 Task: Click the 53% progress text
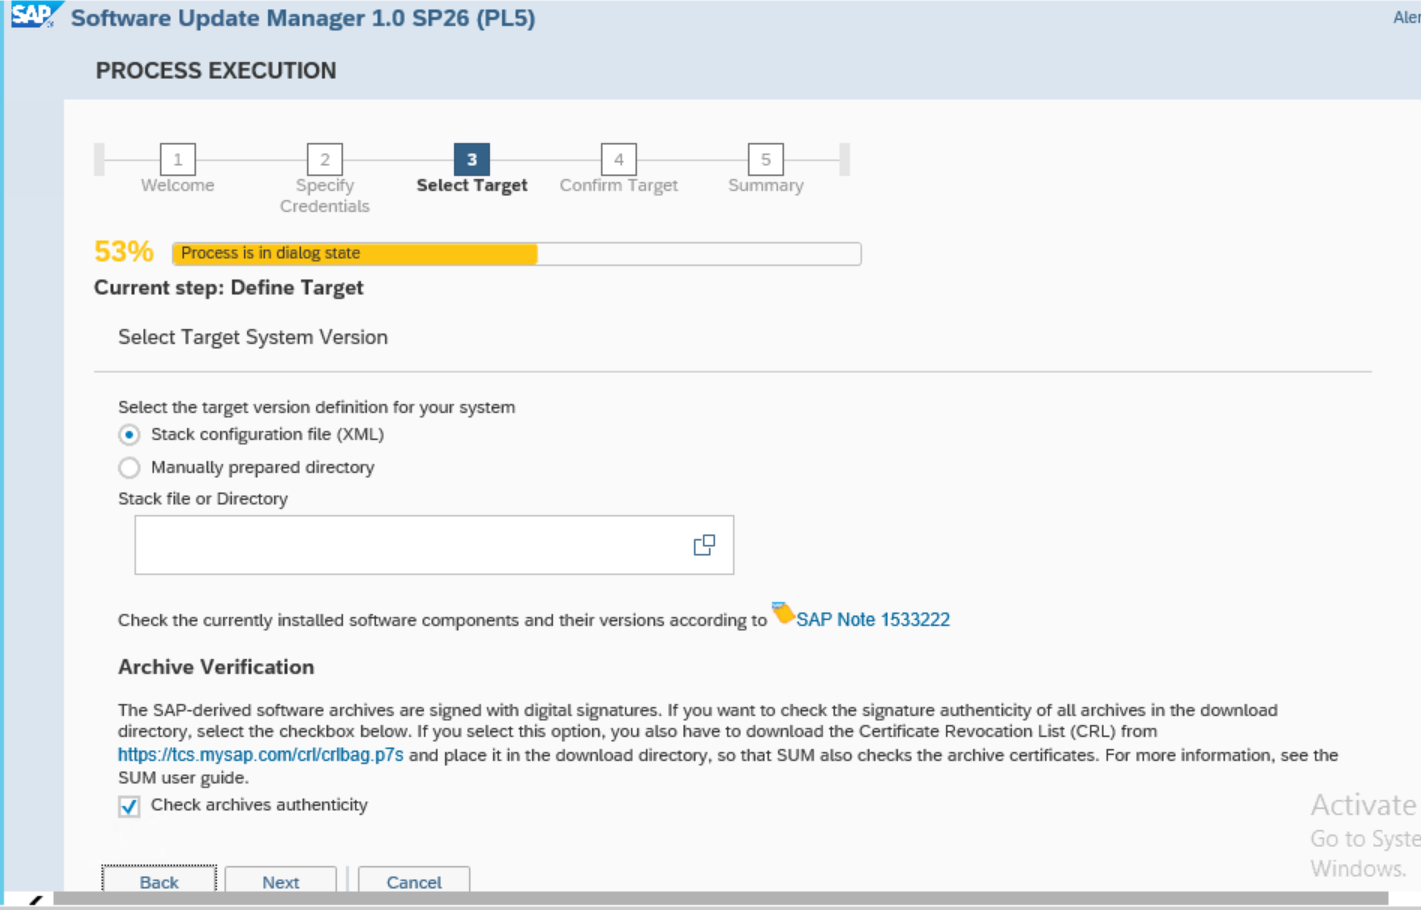pyautogui.click(x=124, y=252)
